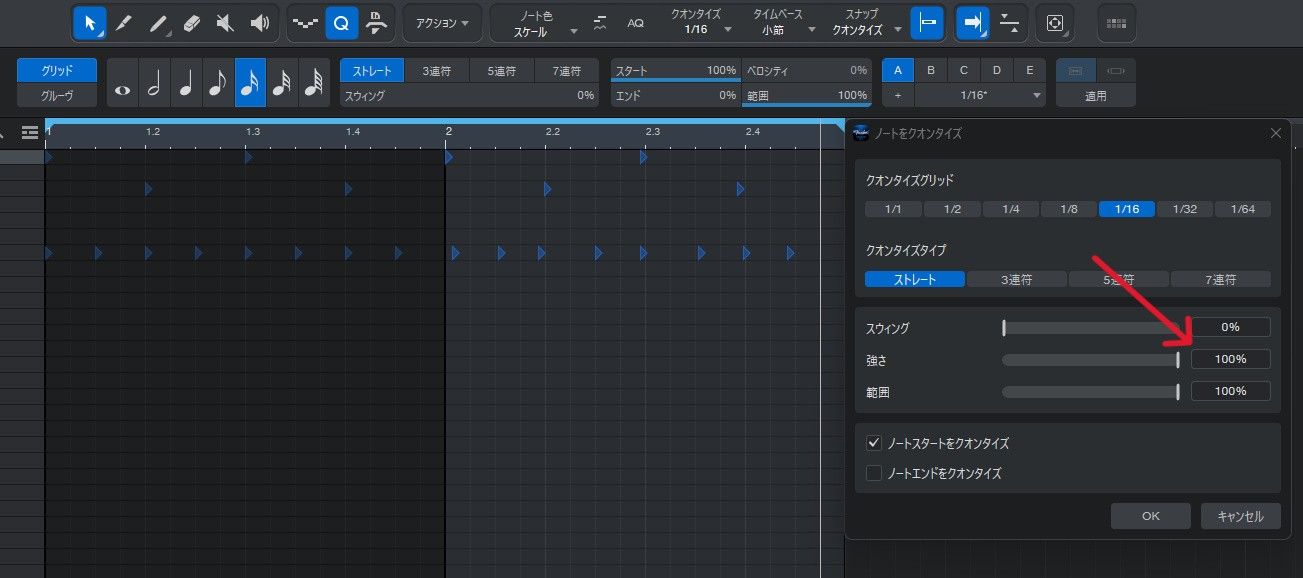The height and width of the screenshot is (578, 1303).
Task: Select the 3連符 tab in quantize panel
Action: tap(435, 70)
